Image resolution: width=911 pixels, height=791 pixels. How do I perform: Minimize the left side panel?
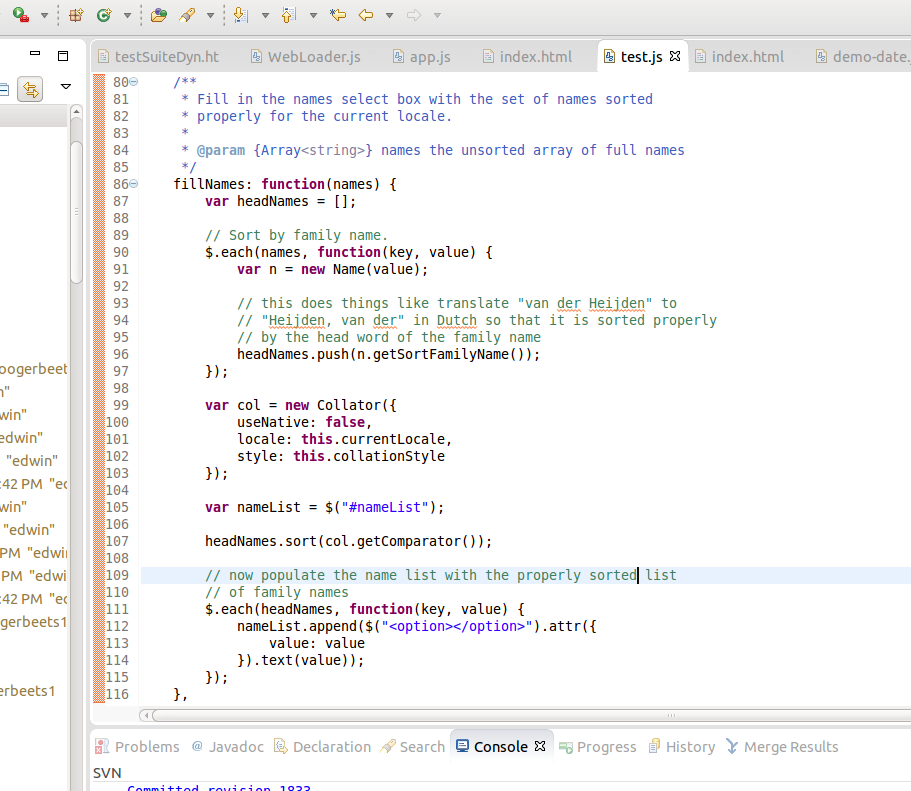[35, 55]
